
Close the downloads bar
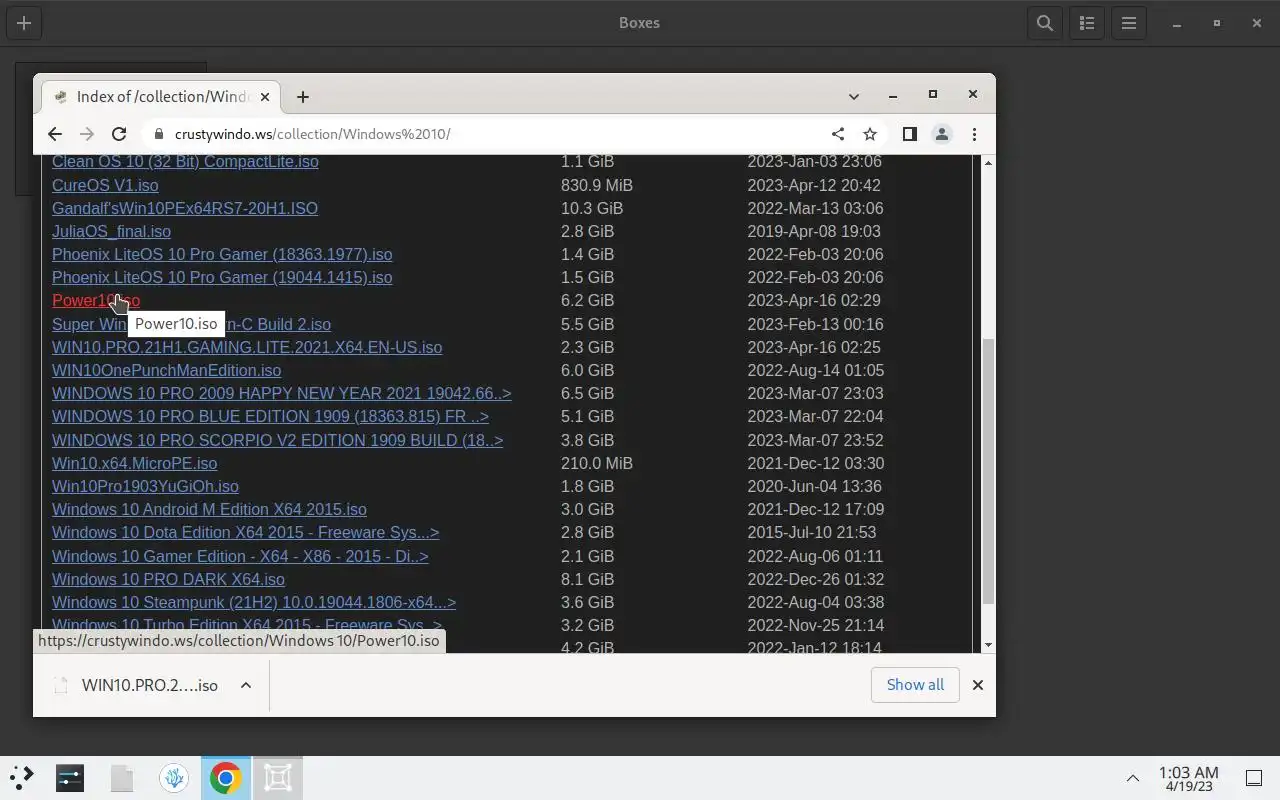tap(978, 685)
